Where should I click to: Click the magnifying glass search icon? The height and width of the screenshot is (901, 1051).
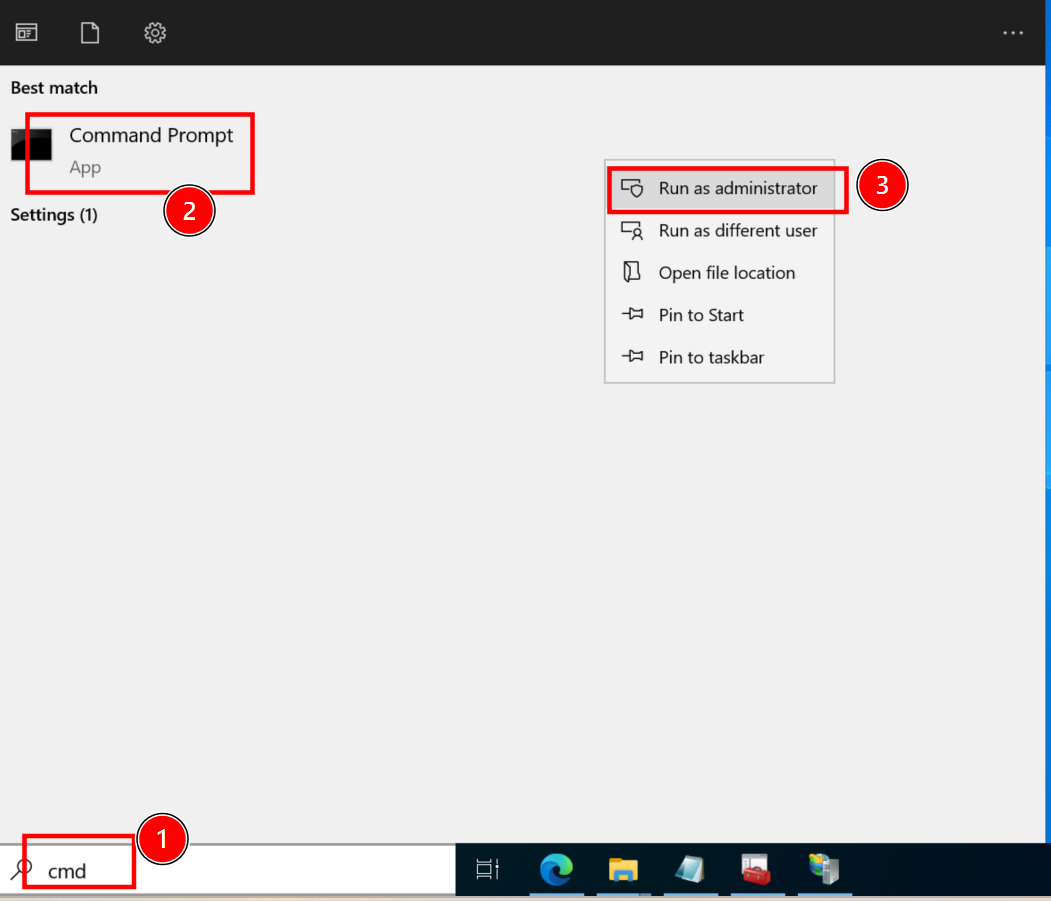pos(21,870)
